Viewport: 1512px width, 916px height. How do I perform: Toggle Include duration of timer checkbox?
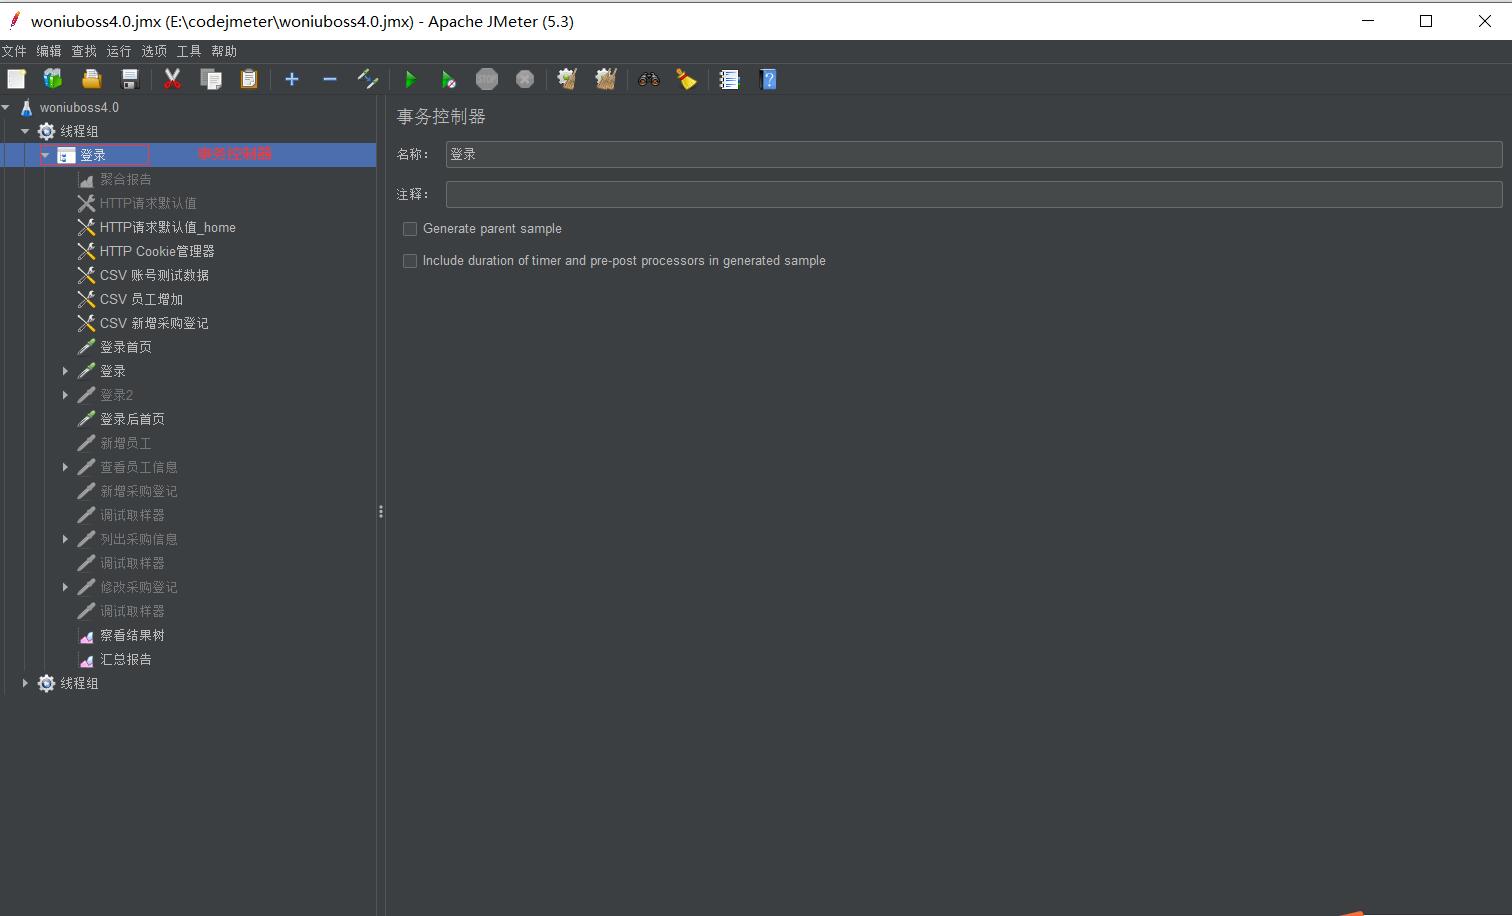[410, 261]
